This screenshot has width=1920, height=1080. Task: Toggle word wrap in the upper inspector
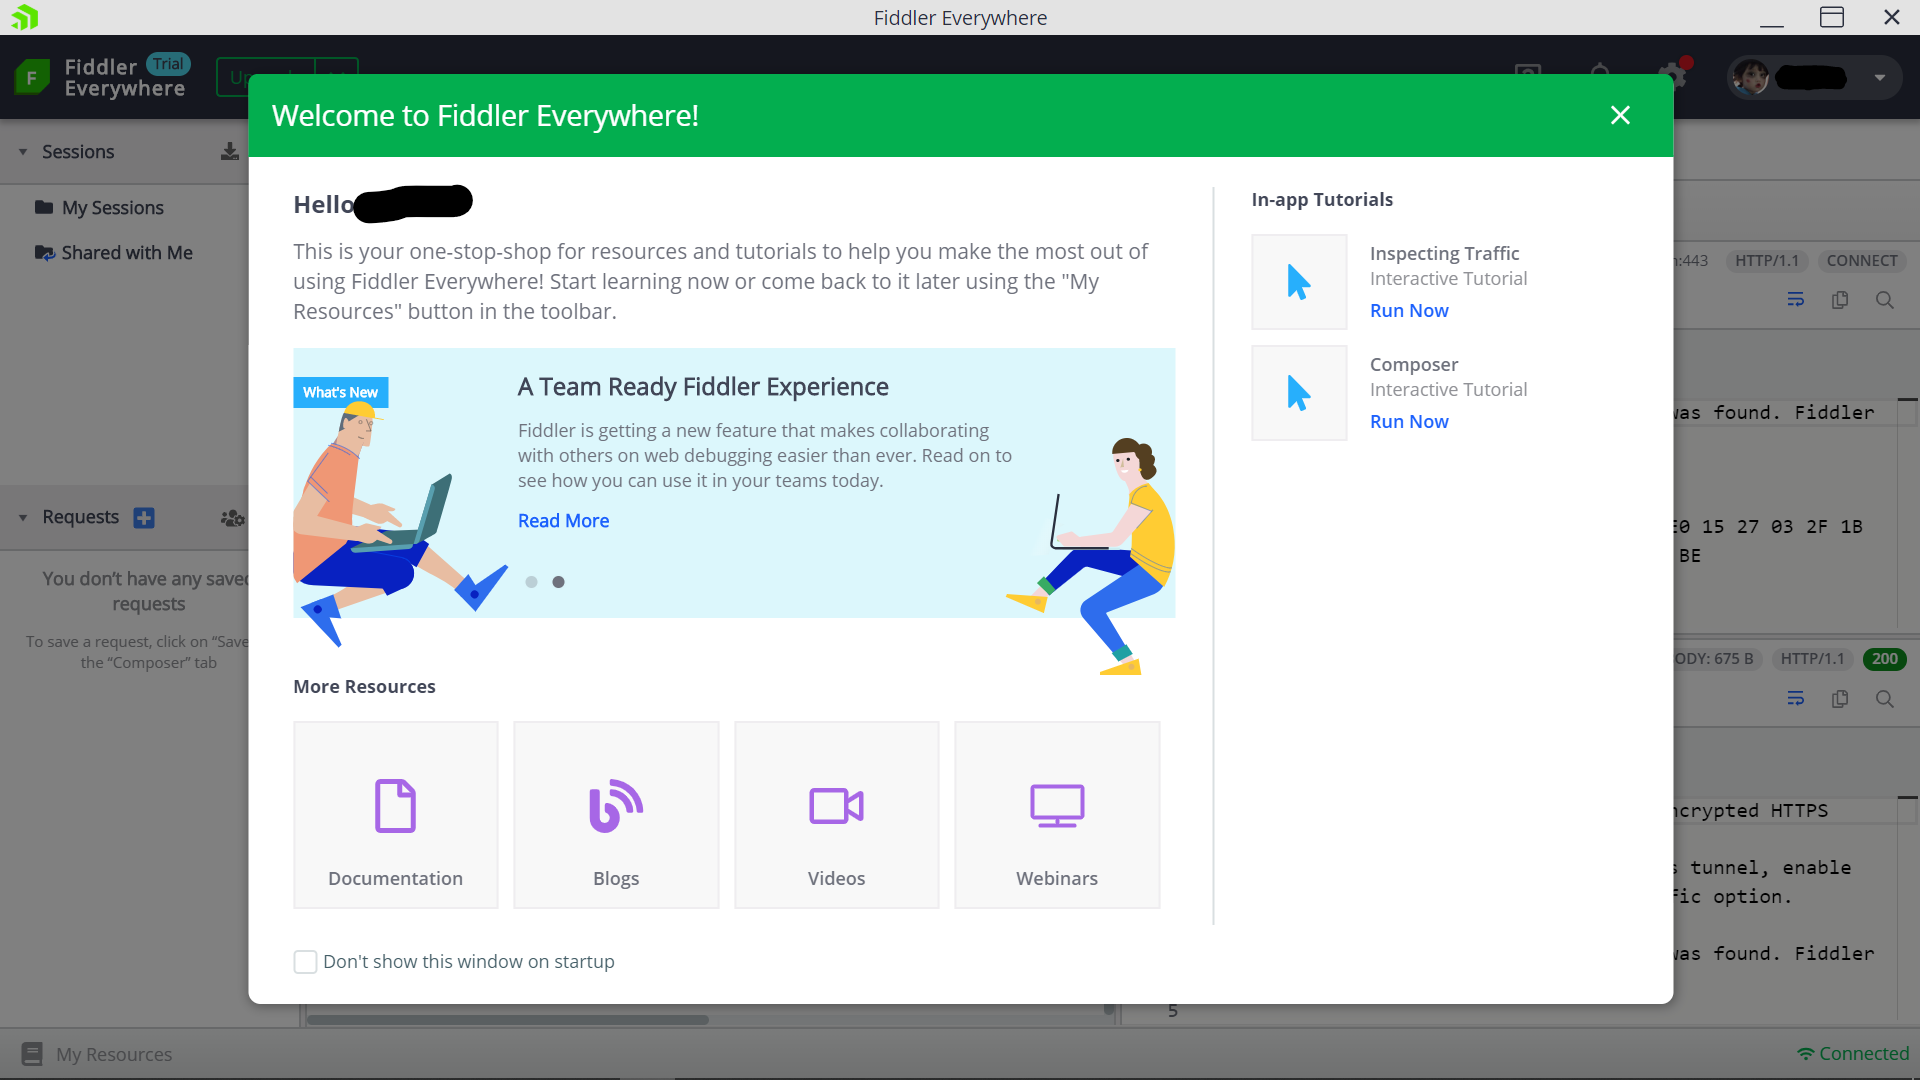1796,300
